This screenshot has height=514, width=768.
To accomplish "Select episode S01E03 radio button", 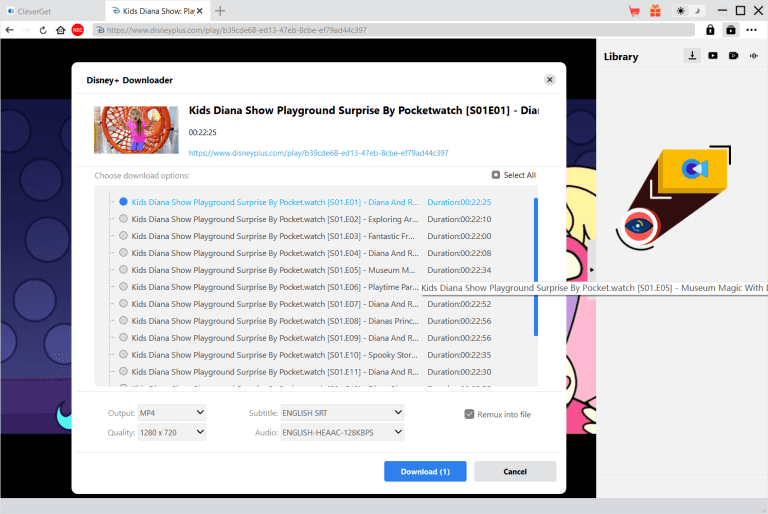I will click(x=123, y=236).
